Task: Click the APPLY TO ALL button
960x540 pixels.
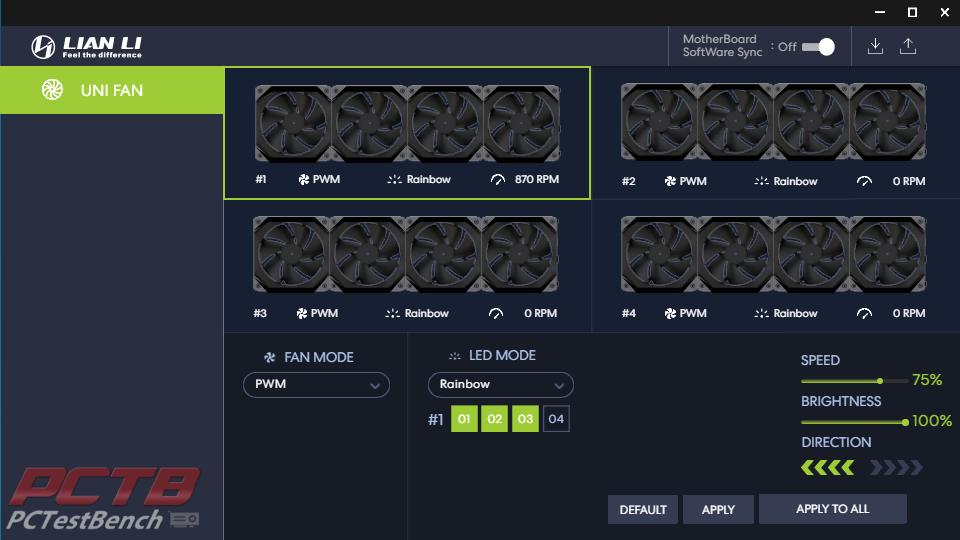Action: click(x=833, y=509)
